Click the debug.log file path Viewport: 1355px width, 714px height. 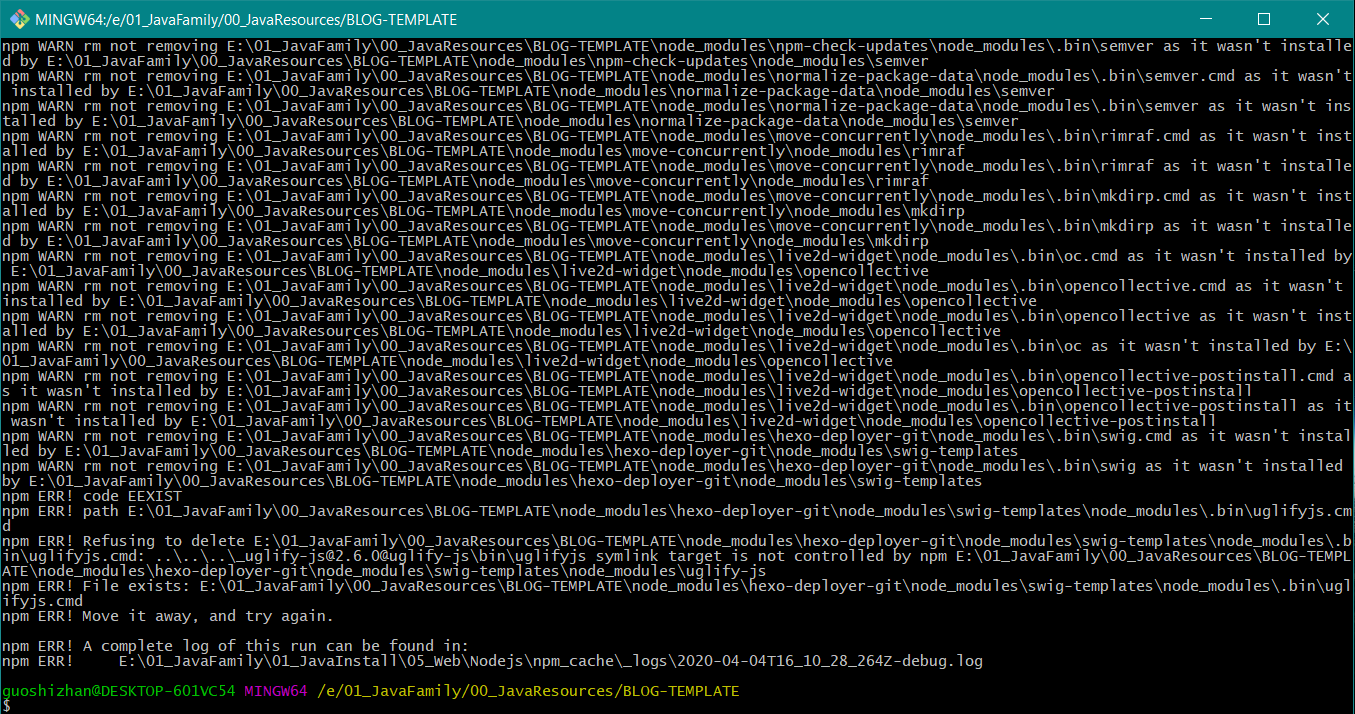[x=550, y=661]
